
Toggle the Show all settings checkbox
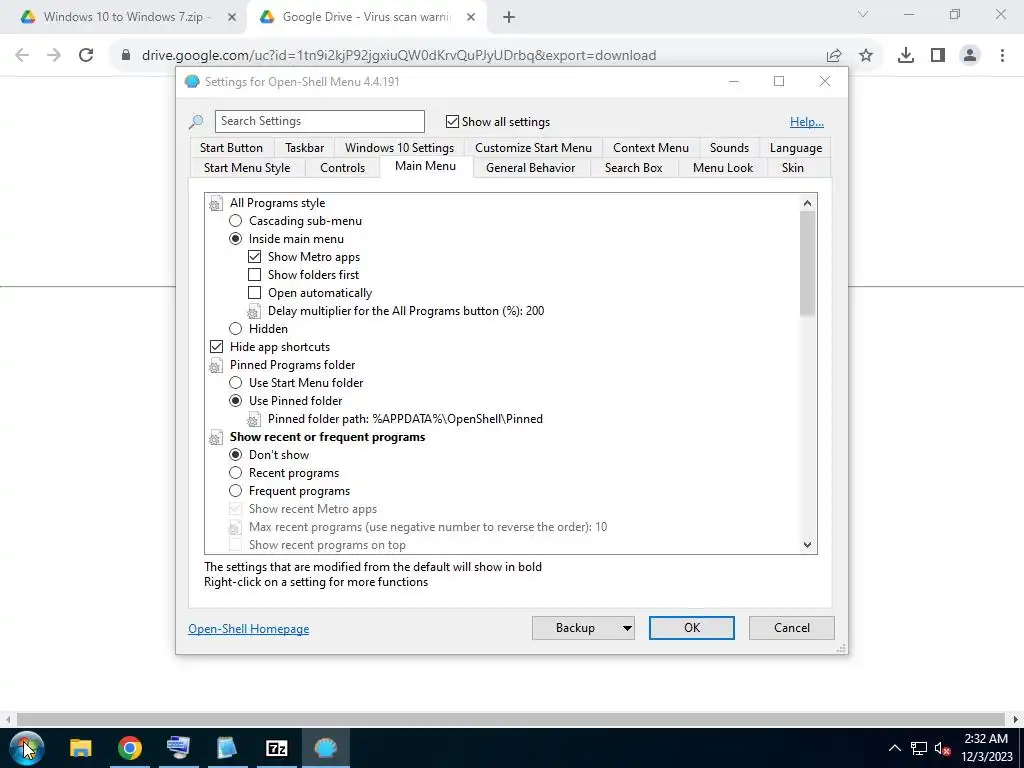pos(452,121)
